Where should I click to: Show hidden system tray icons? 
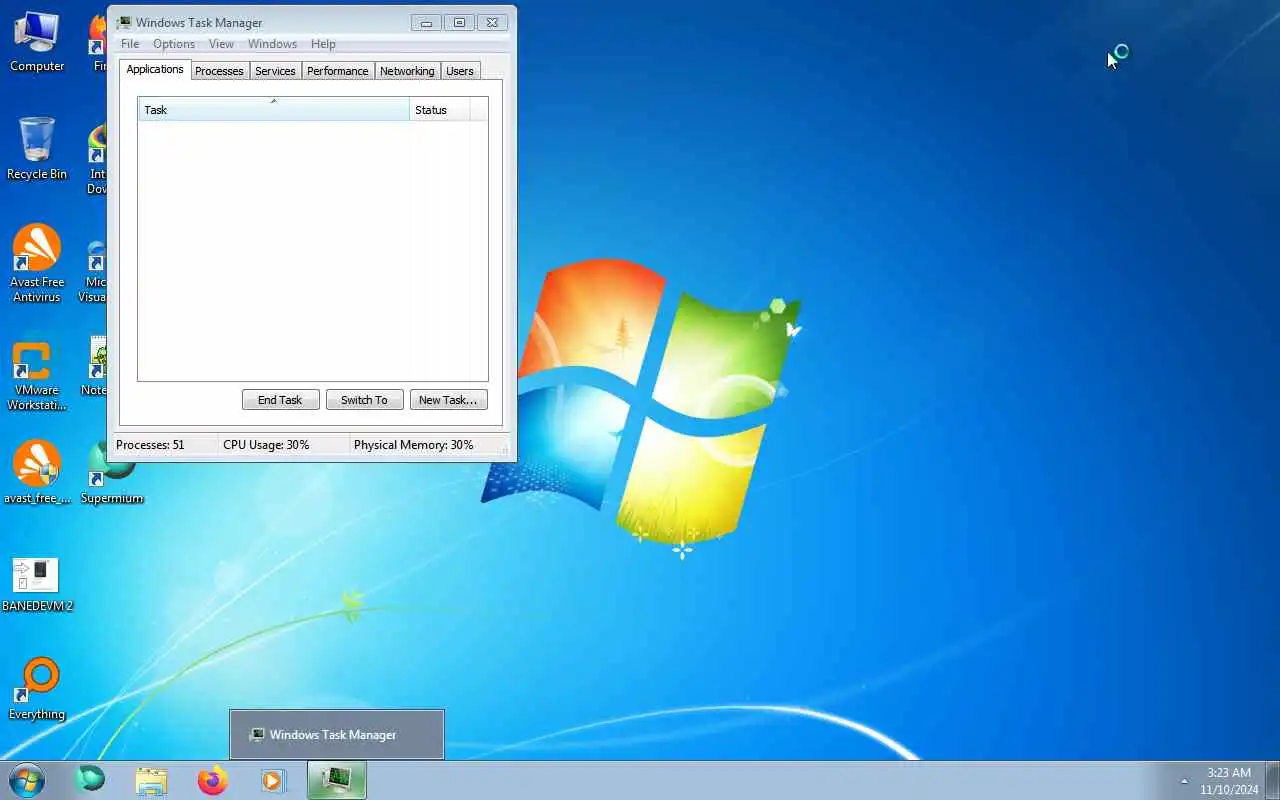tap(1185, 781)
